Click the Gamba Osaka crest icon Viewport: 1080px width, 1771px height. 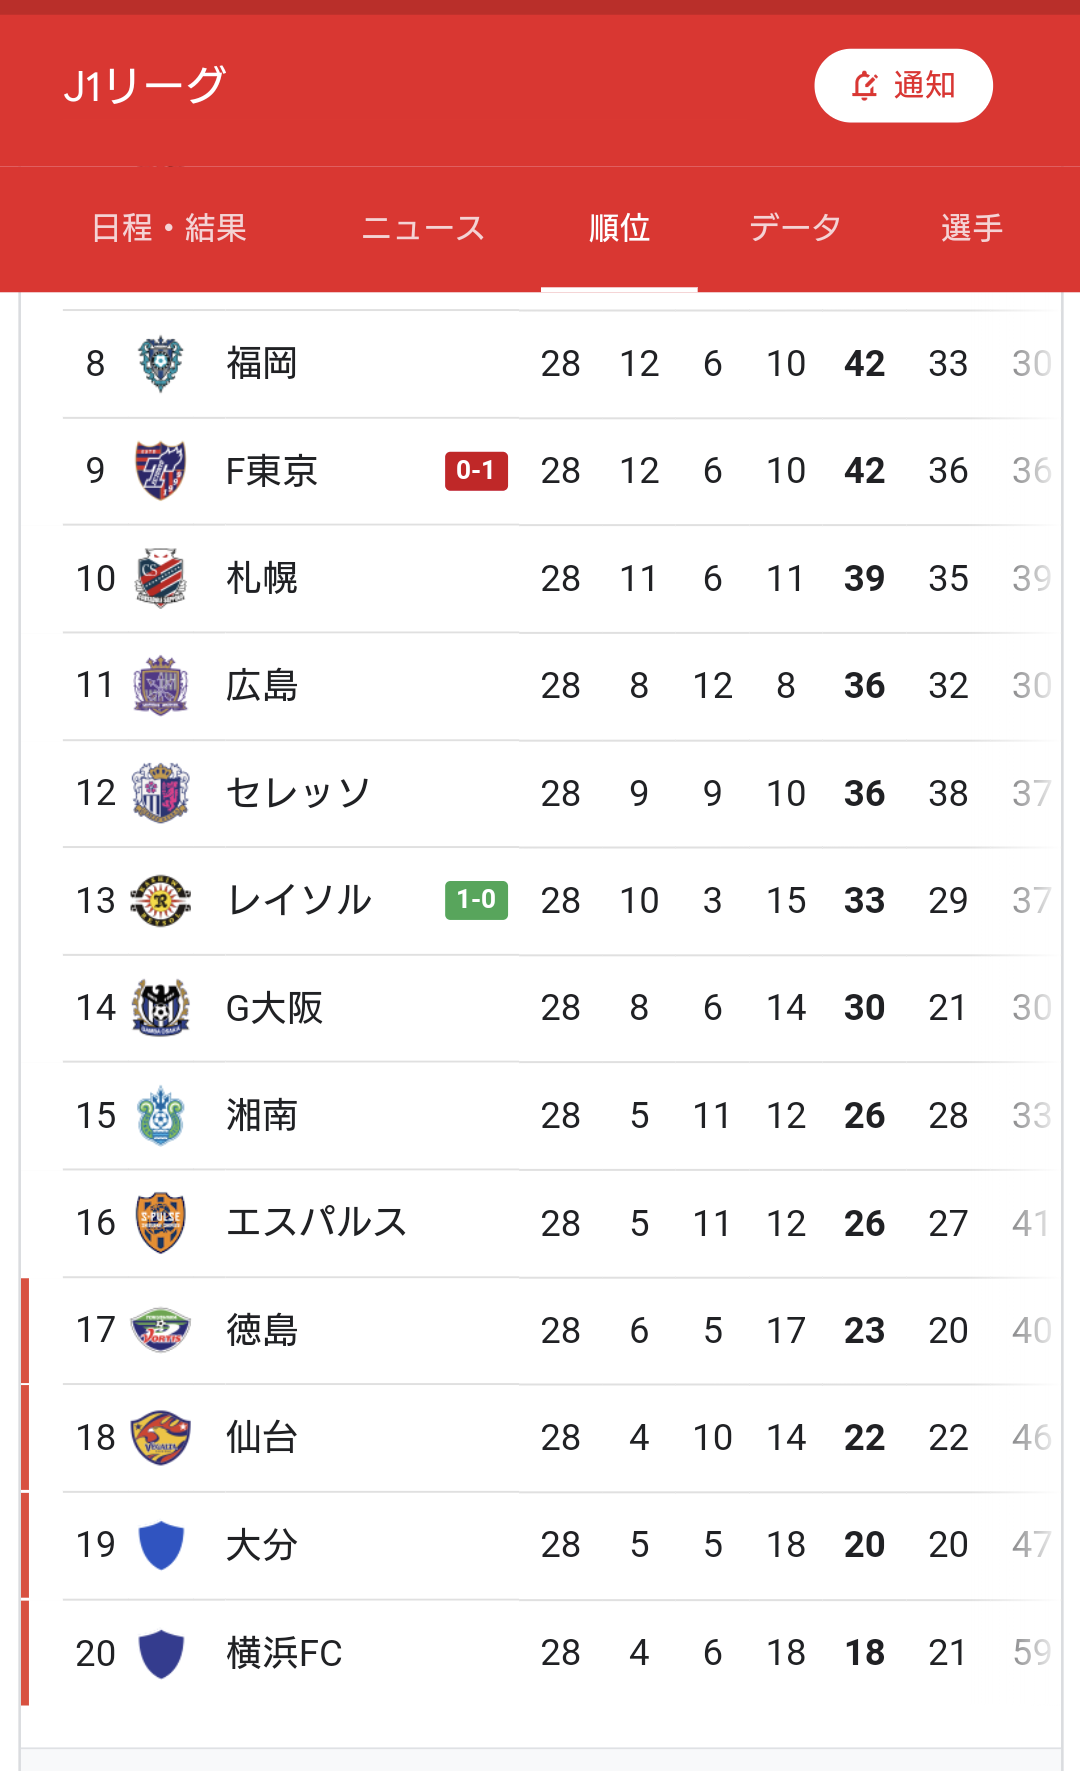[160, 1008]
